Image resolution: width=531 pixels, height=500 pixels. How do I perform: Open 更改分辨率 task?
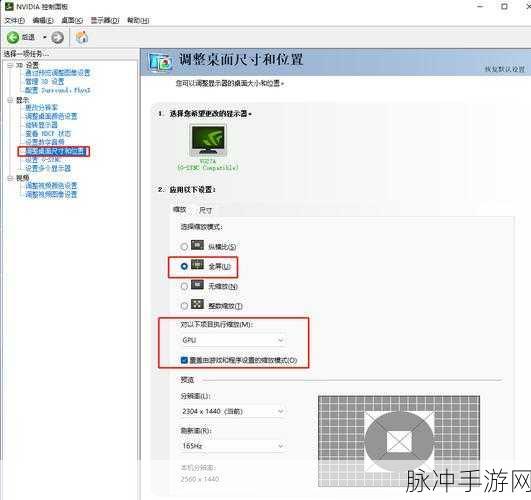click(42, 108)
